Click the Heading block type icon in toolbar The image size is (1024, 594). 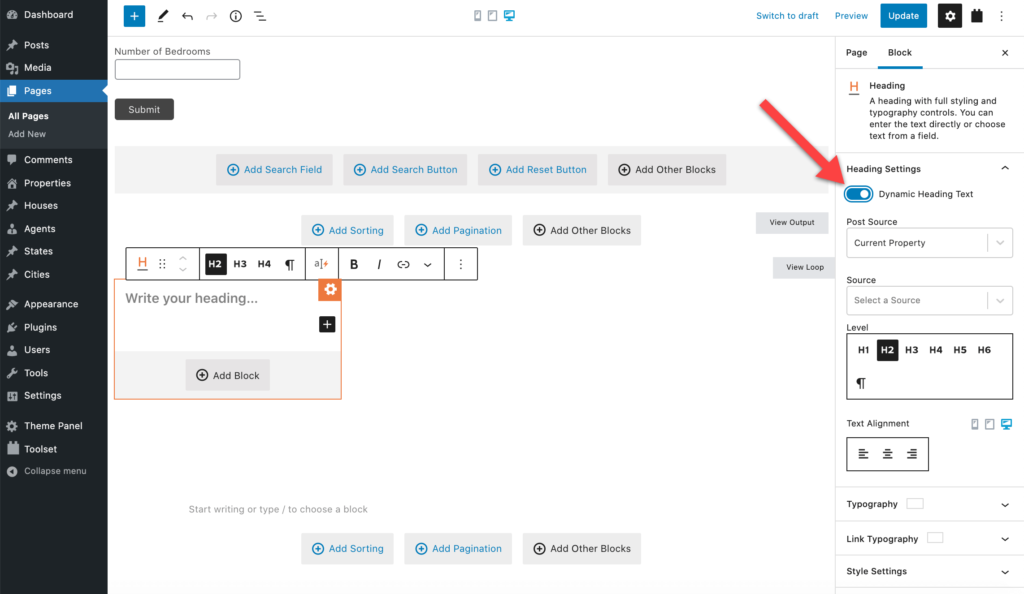coord(142,264)
